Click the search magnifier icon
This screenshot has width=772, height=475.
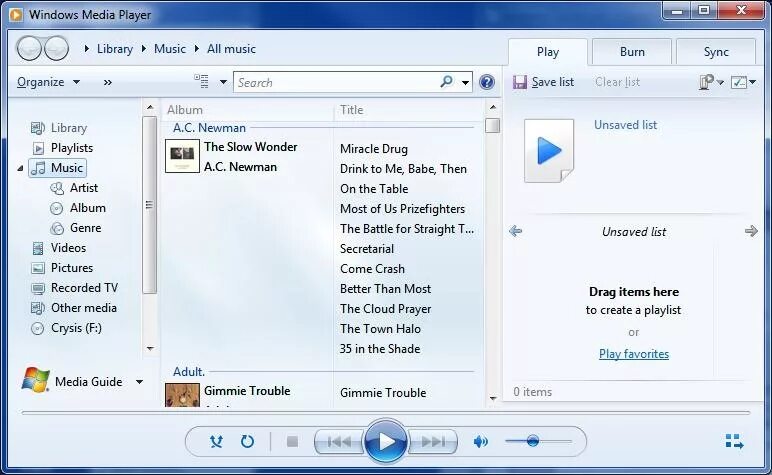[x=446, y=81]
